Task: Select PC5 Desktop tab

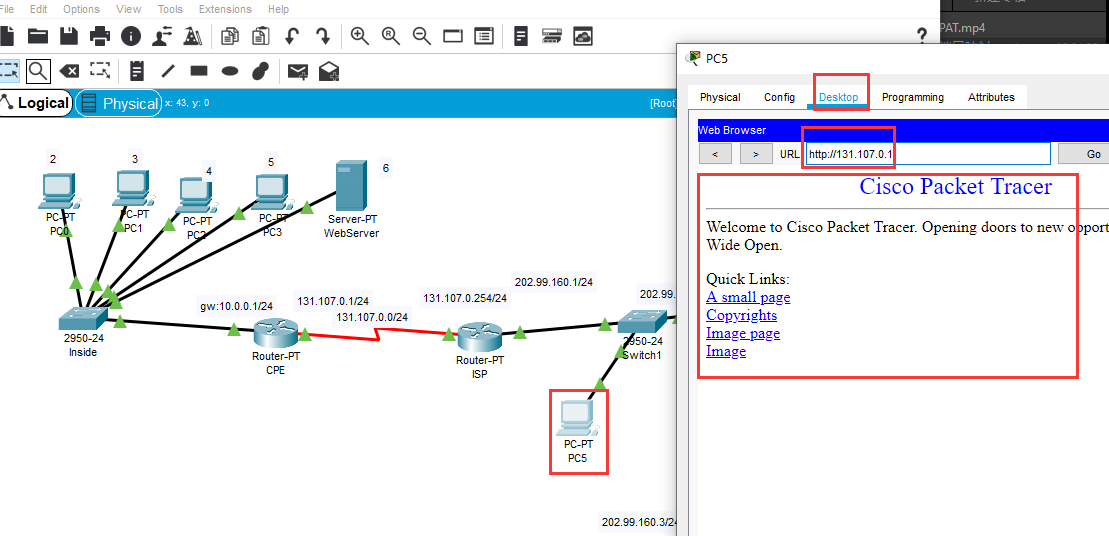Action: click(x=839, y=98)
